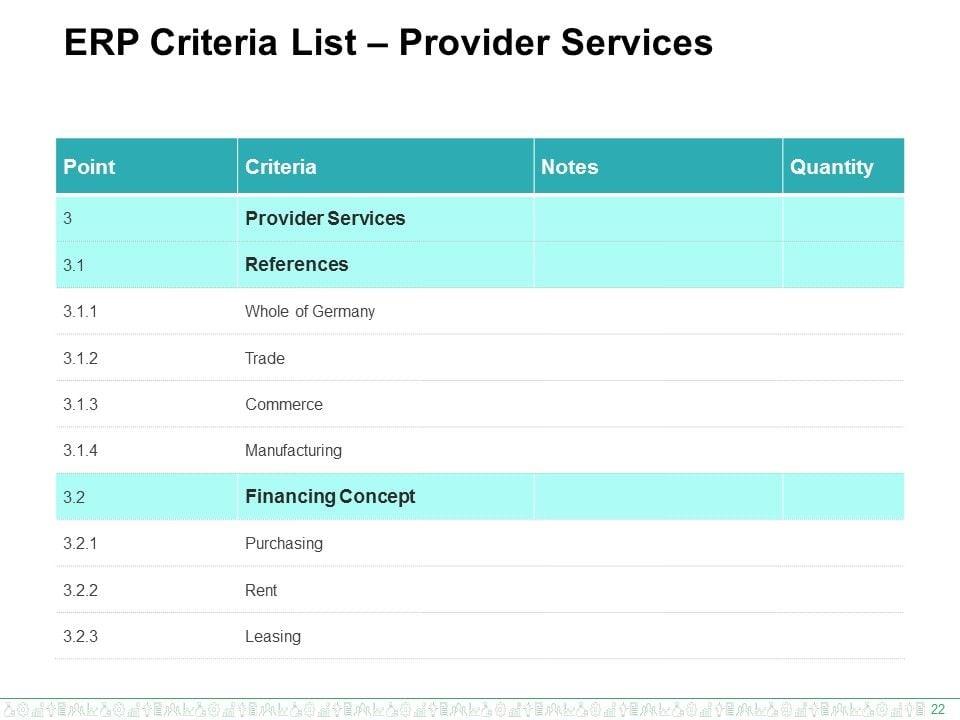The height and width of the screenshot is (720, 960).
Task: Select the 'Commerce' criteria row
Action: click(x=284, y=405)
